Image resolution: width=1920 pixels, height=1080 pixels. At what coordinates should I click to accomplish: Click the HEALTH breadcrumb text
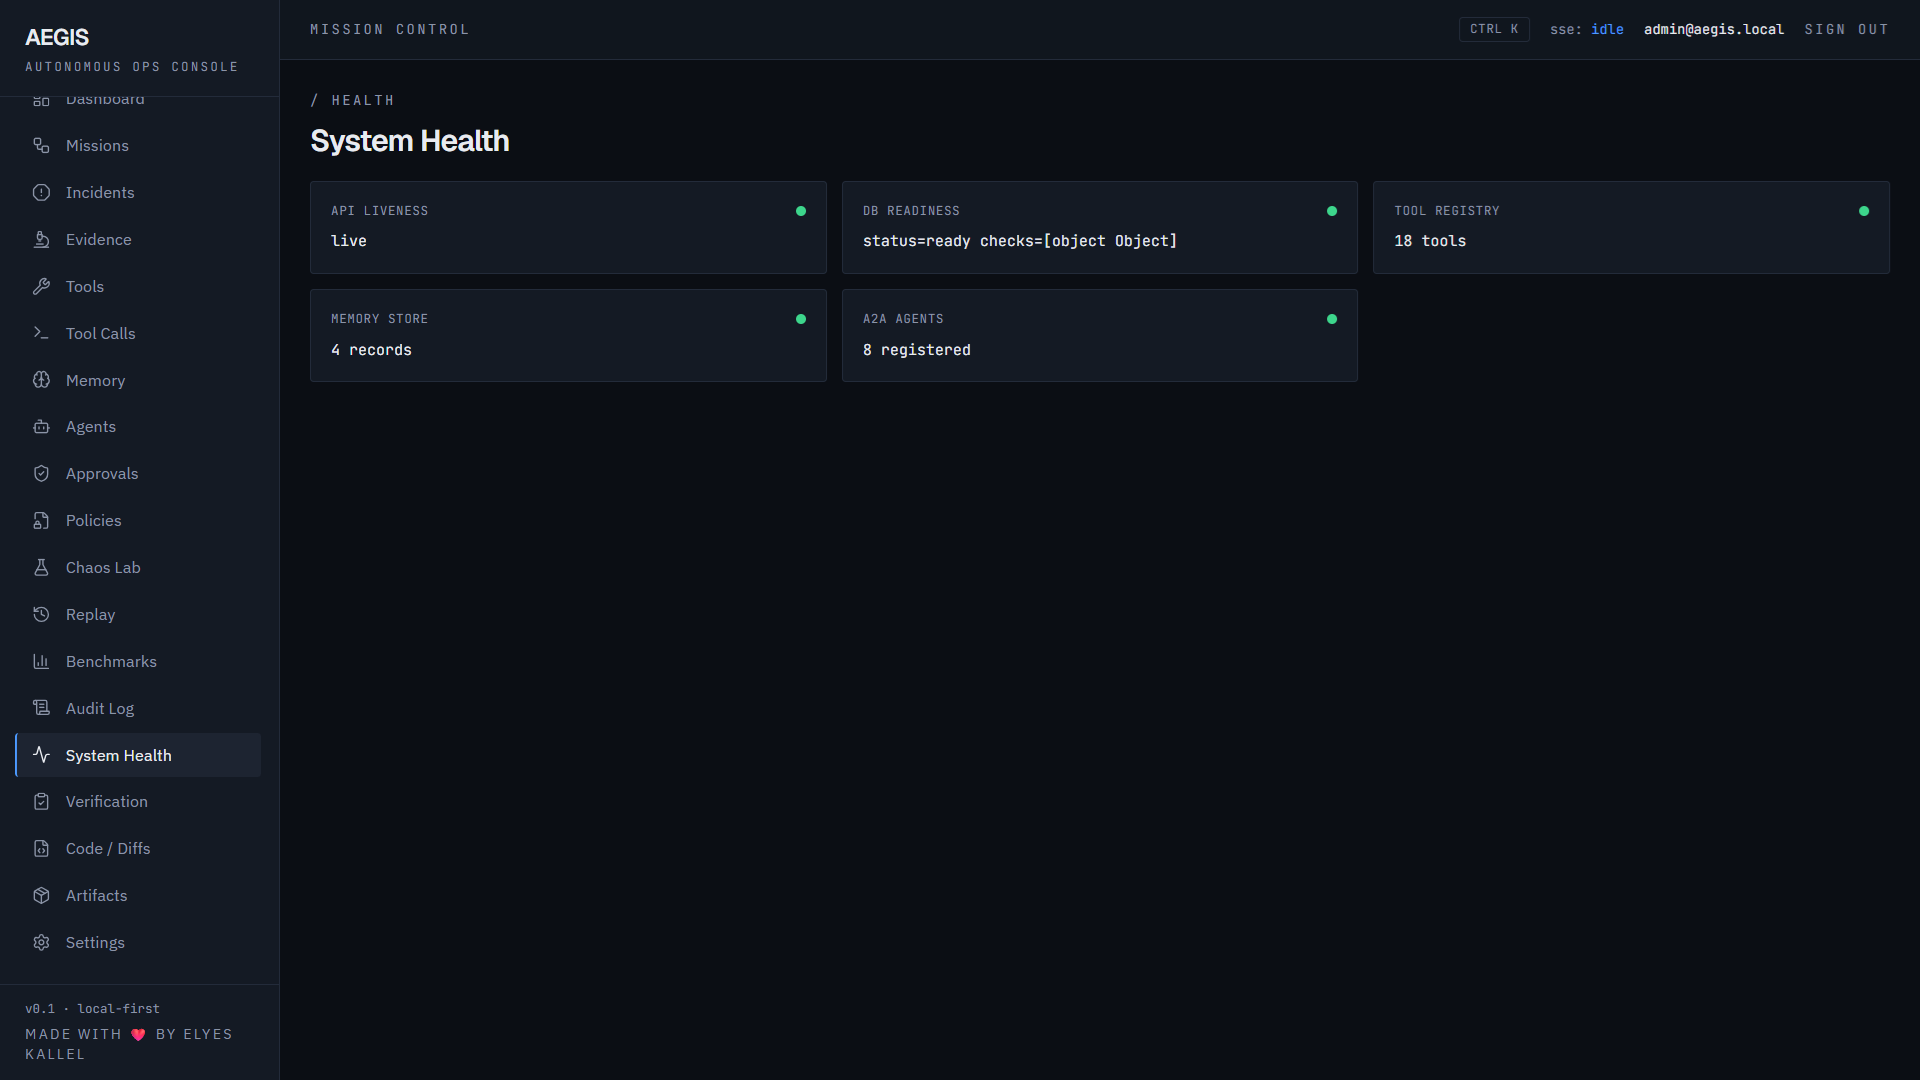pyautogui.click(x=363, y=100)
